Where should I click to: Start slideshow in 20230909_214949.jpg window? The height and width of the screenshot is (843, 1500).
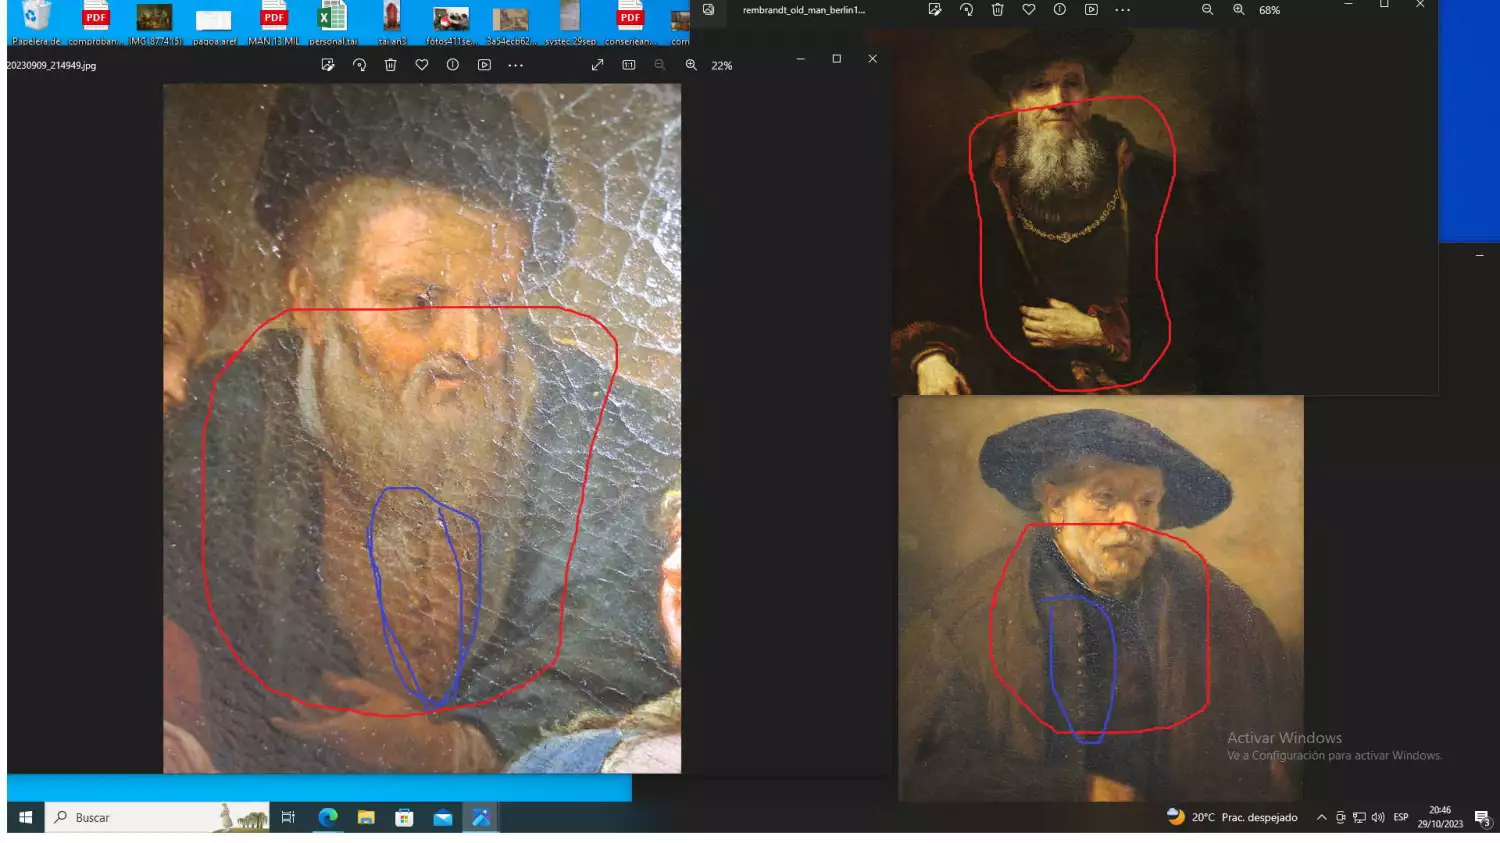coord(484,65)
